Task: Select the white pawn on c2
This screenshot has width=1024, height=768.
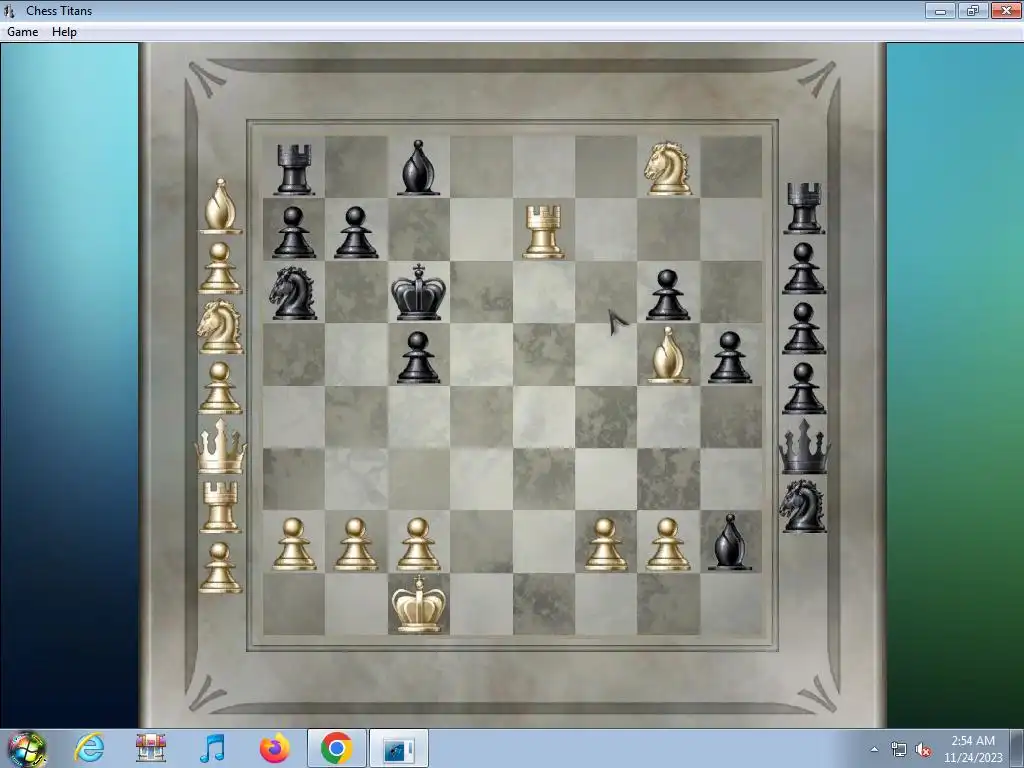Action: (x=418, y=544)
